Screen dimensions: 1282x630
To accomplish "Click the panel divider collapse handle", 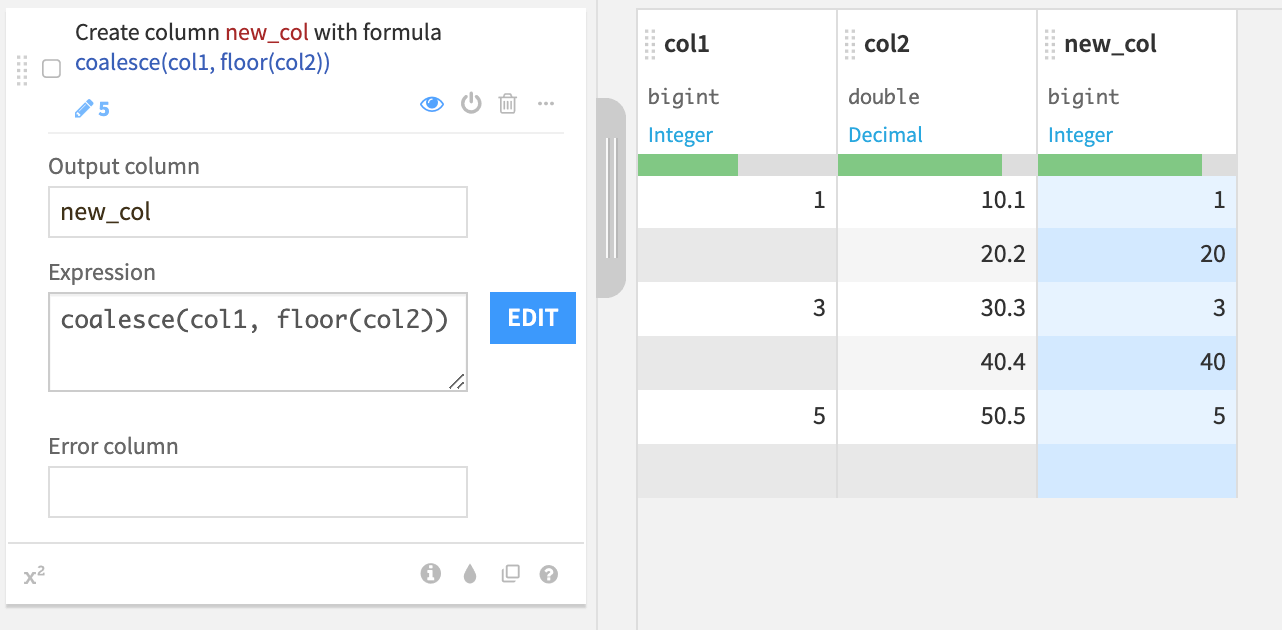I will pos(611,198).
